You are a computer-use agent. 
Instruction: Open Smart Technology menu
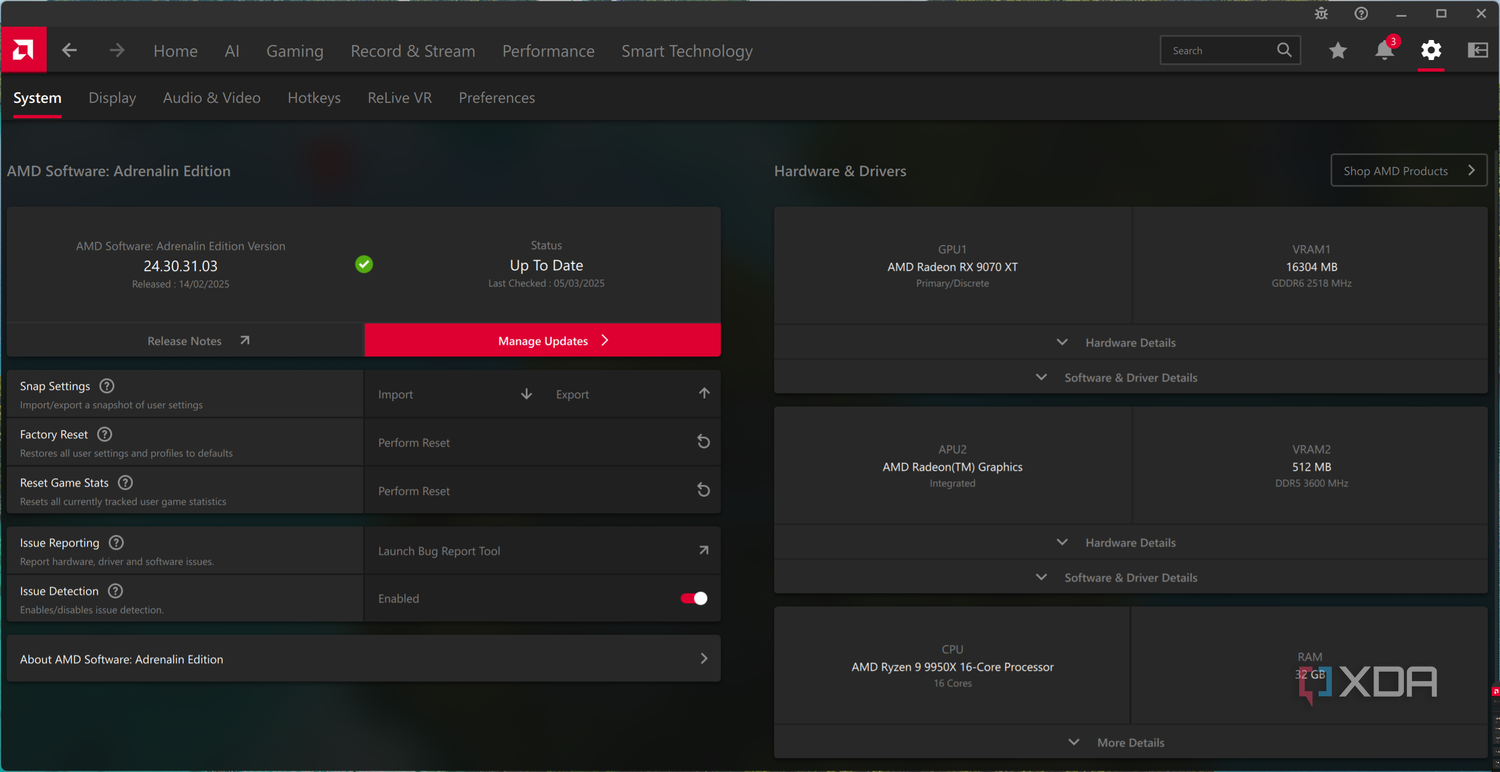tap(687, 51)
